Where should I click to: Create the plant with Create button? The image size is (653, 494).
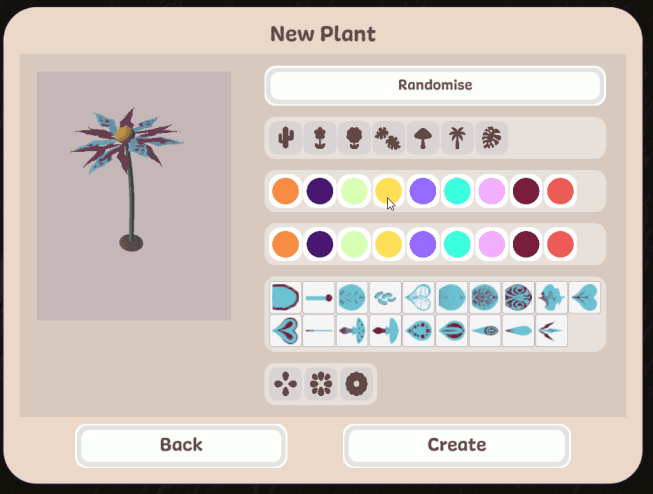tap(457, 445)
